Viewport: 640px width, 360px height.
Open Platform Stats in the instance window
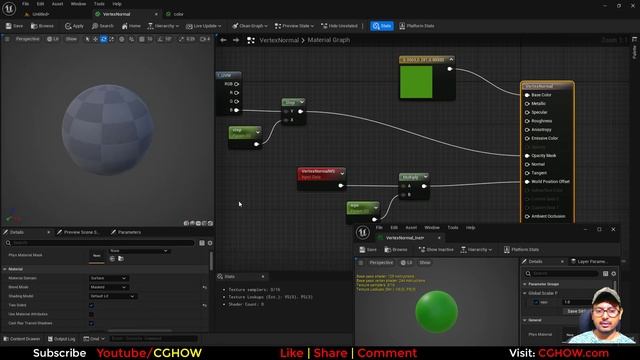521,249
